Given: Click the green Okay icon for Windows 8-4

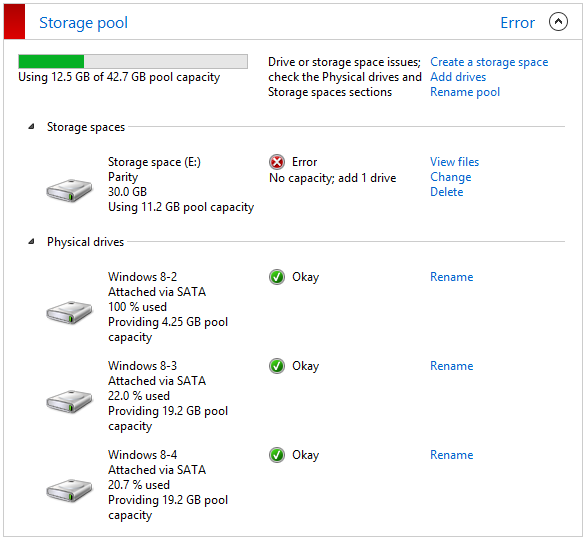Looking at the screenshot, I should pyautogui.click(x=277, y=455).
